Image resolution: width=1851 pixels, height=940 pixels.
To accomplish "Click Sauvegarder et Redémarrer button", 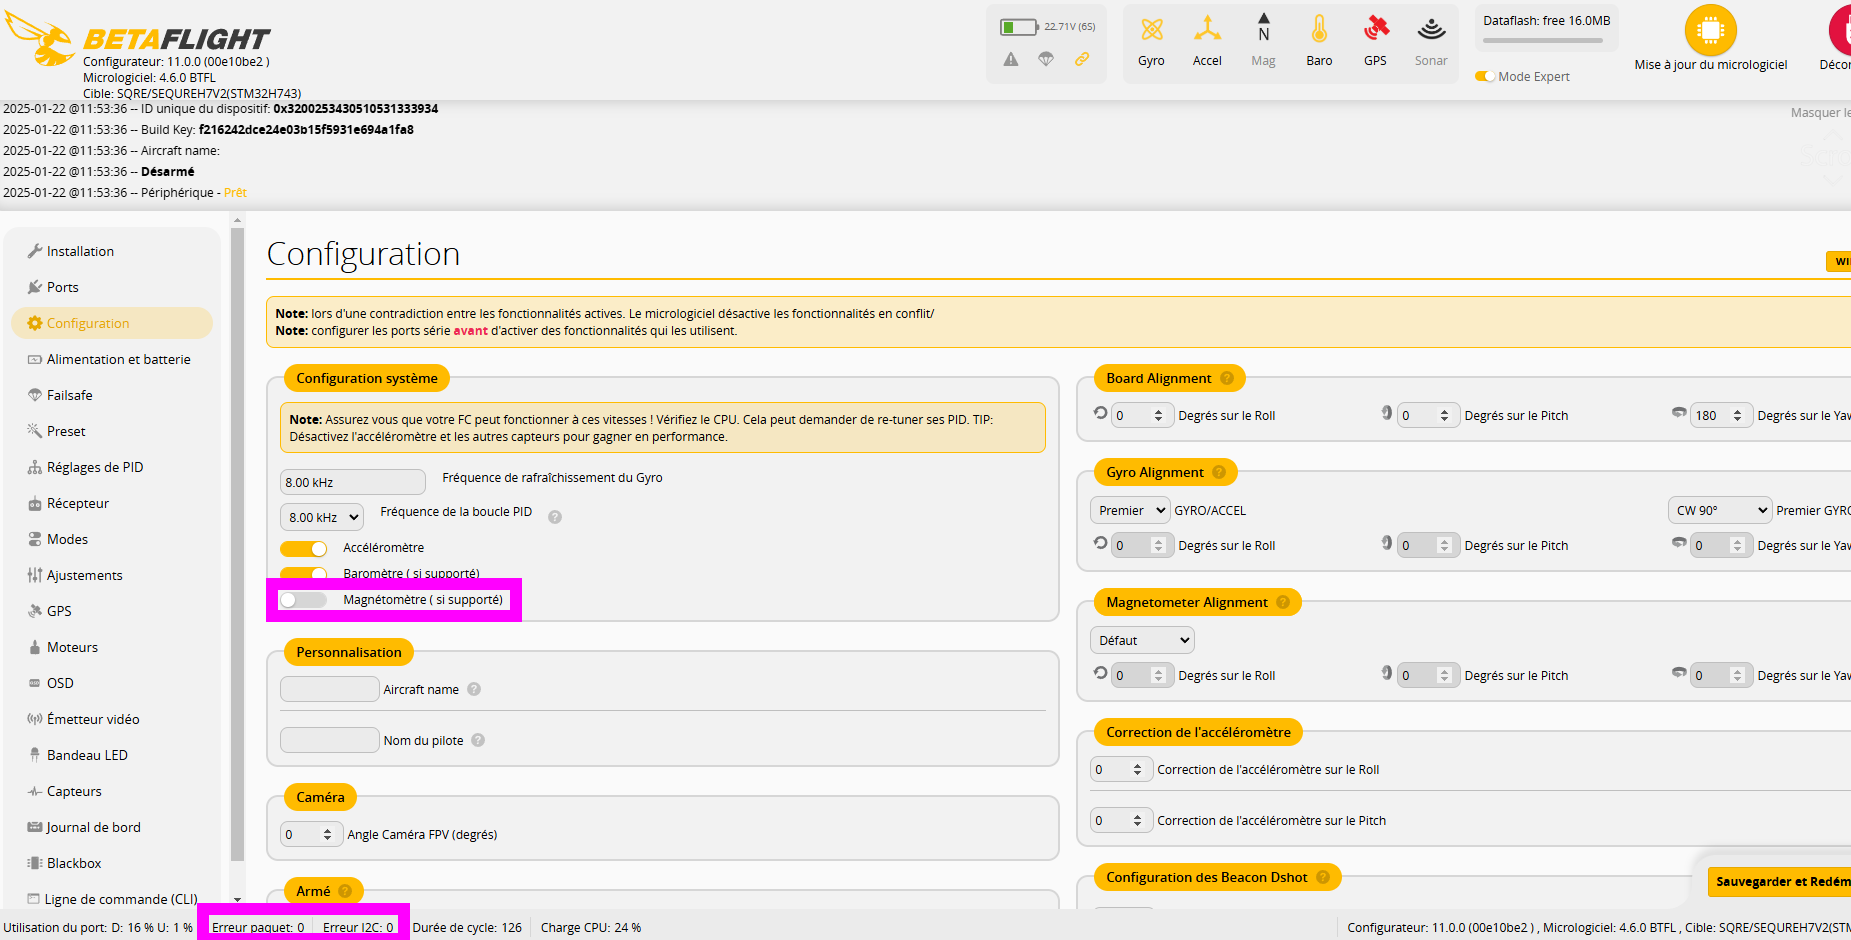I will pyautogui.click(x=1780, y=881).
